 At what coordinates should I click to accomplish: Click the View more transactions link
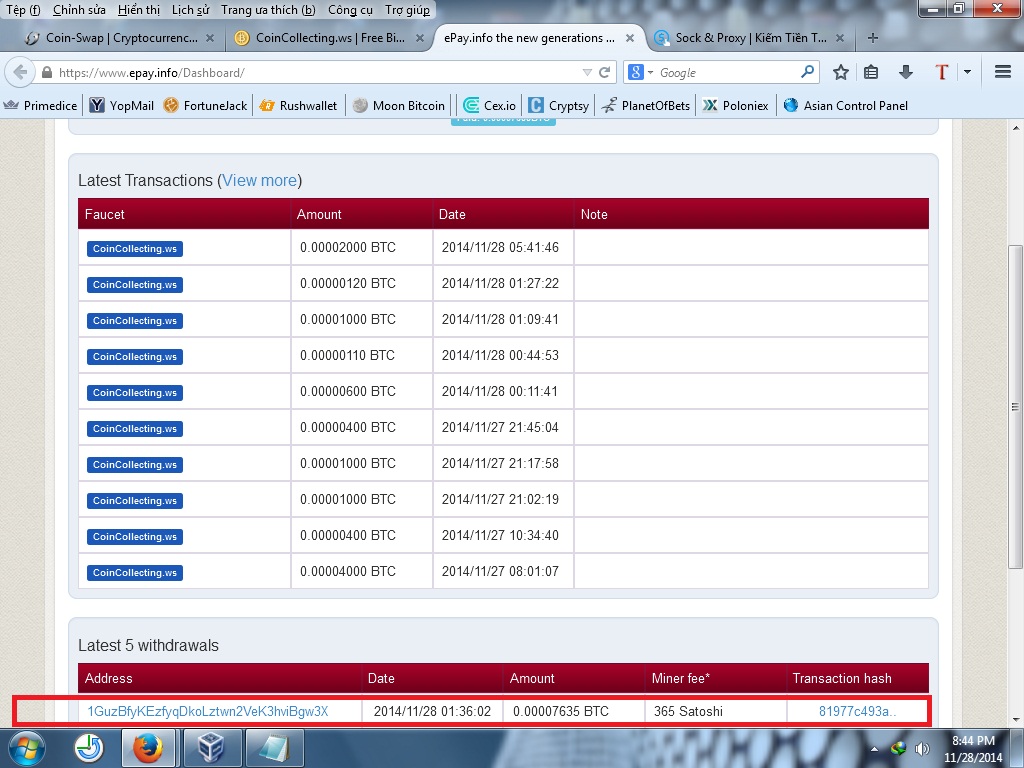pos(259,180)
